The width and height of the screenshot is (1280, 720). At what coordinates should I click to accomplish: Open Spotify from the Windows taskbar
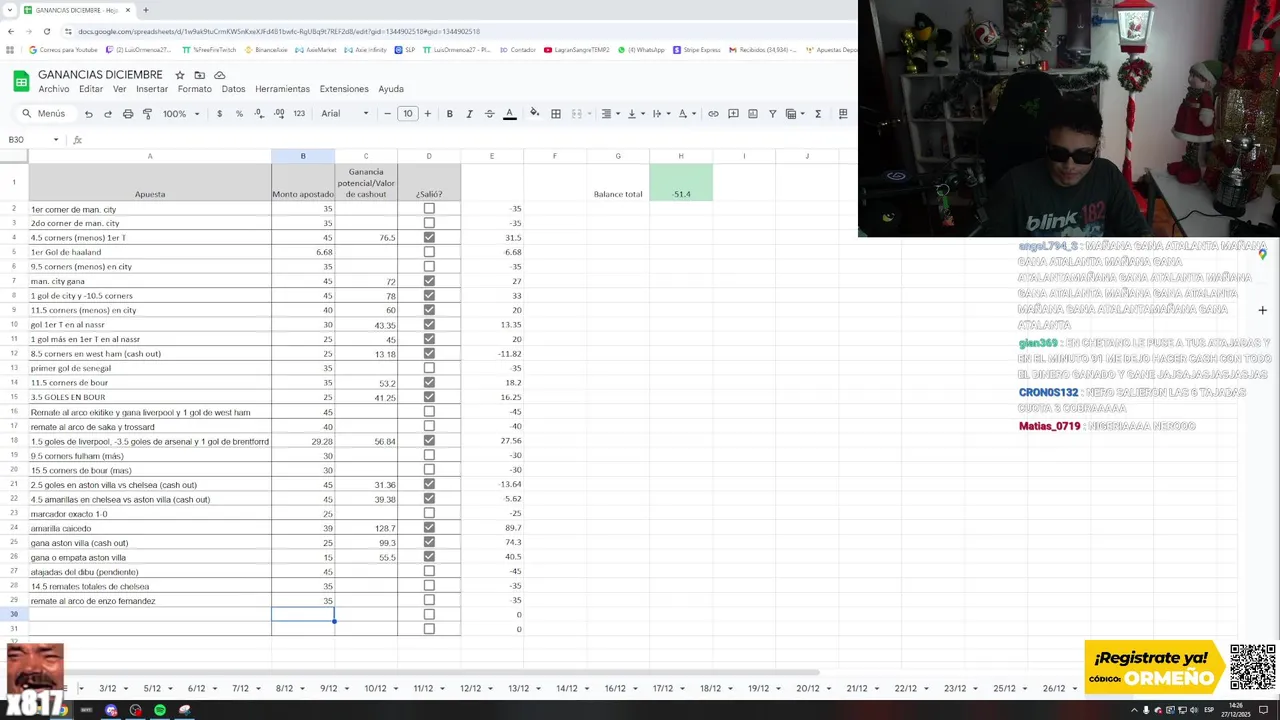[x=160, y=710]
